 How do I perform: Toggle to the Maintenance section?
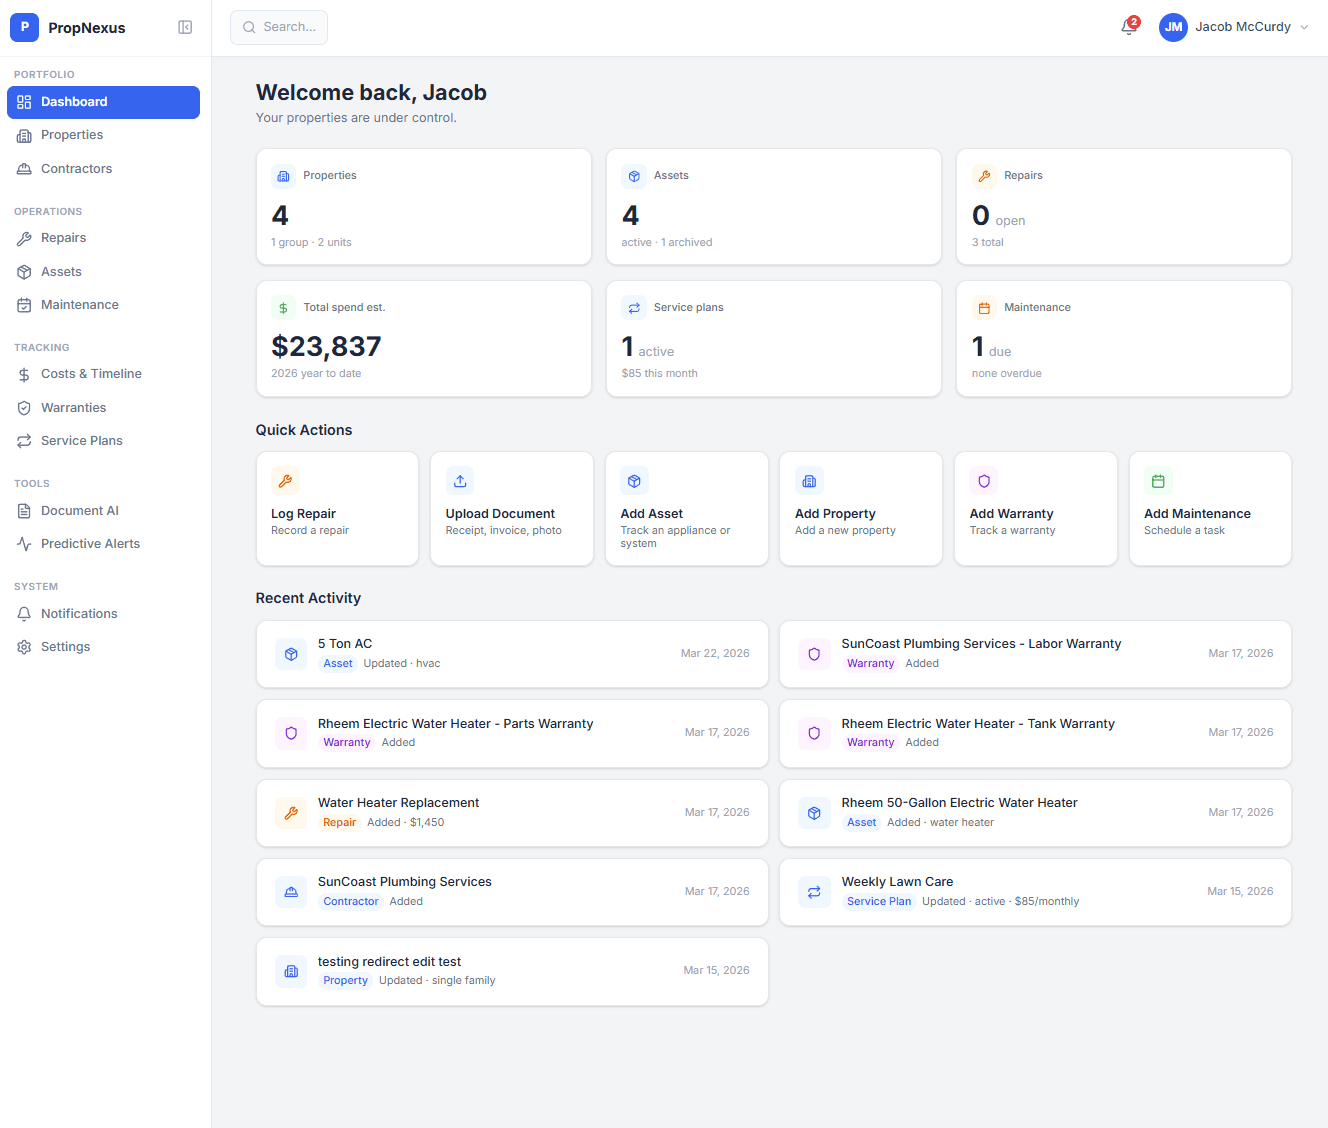click(x=80, y=304)
